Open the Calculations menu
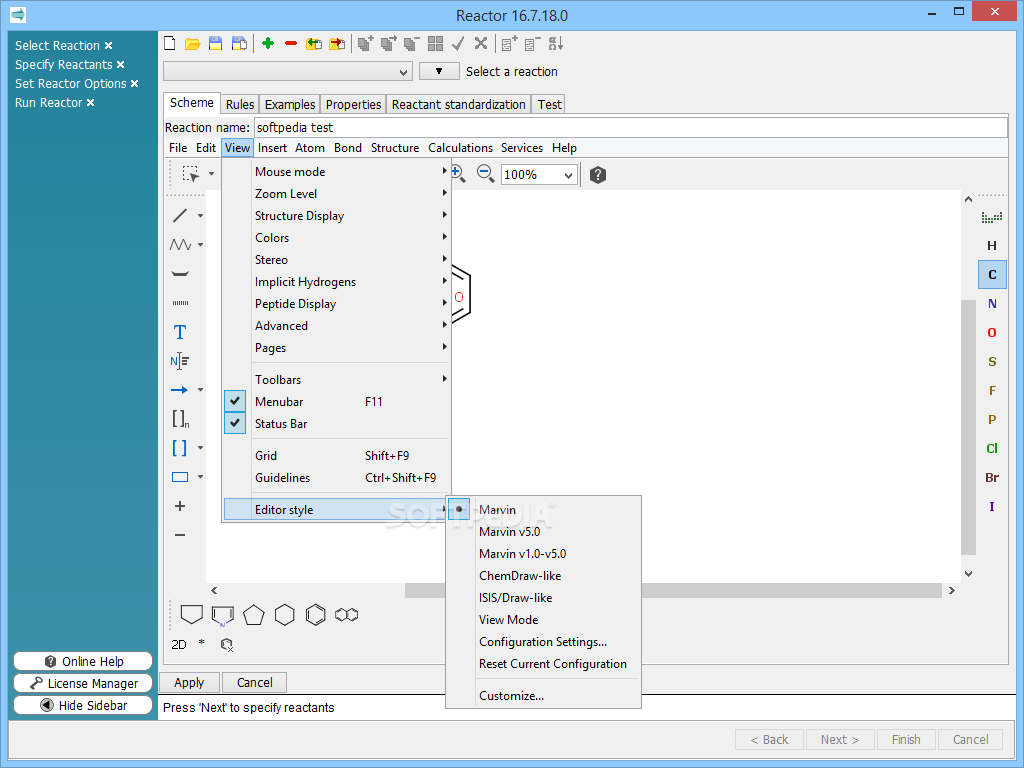 [x=460, y=148]
